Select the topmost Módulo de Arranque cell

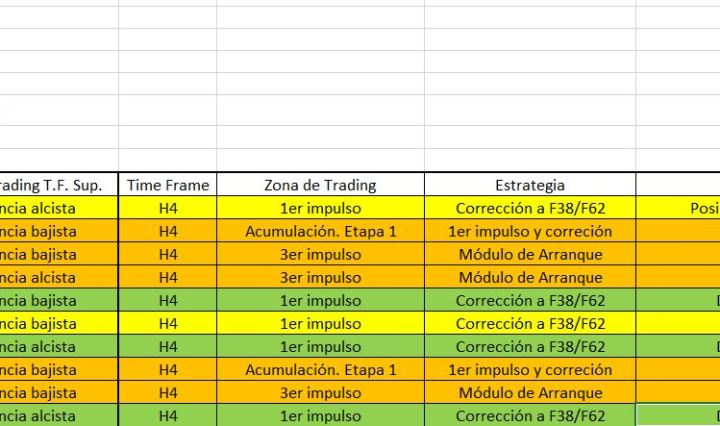[x=530, y=254]
